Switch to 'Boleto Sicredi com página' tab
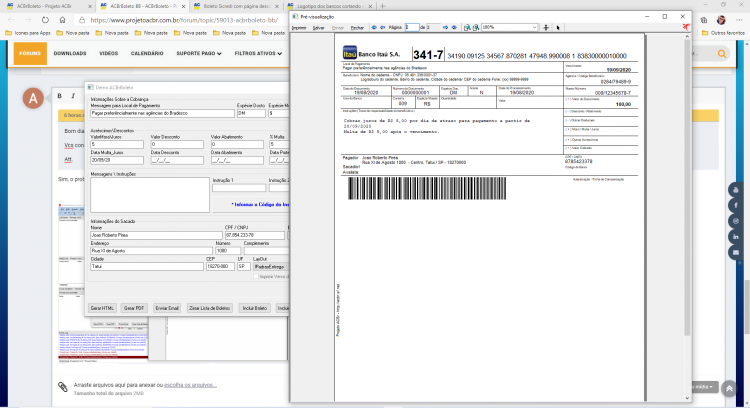 click(x=236, y=6)
